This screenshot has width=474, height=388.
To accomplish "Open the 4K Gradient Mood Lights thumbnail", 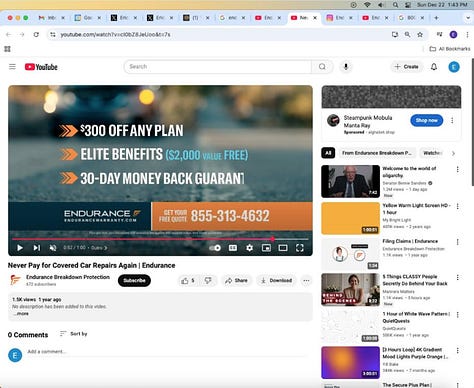I will click(x=350, y=362).
